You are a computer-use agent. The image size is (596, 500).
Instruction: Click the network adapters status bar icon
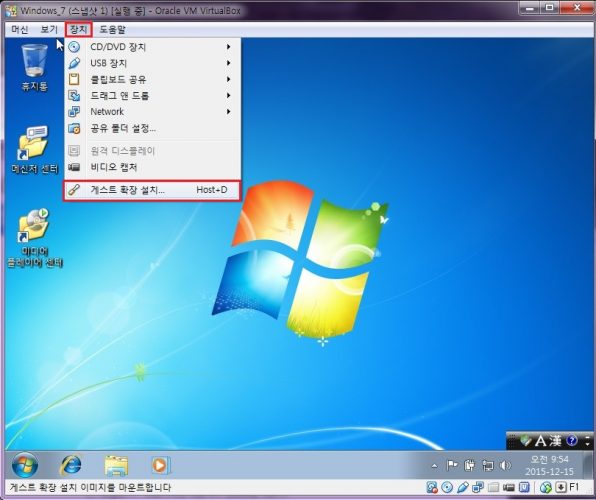[x=478, y=487]
